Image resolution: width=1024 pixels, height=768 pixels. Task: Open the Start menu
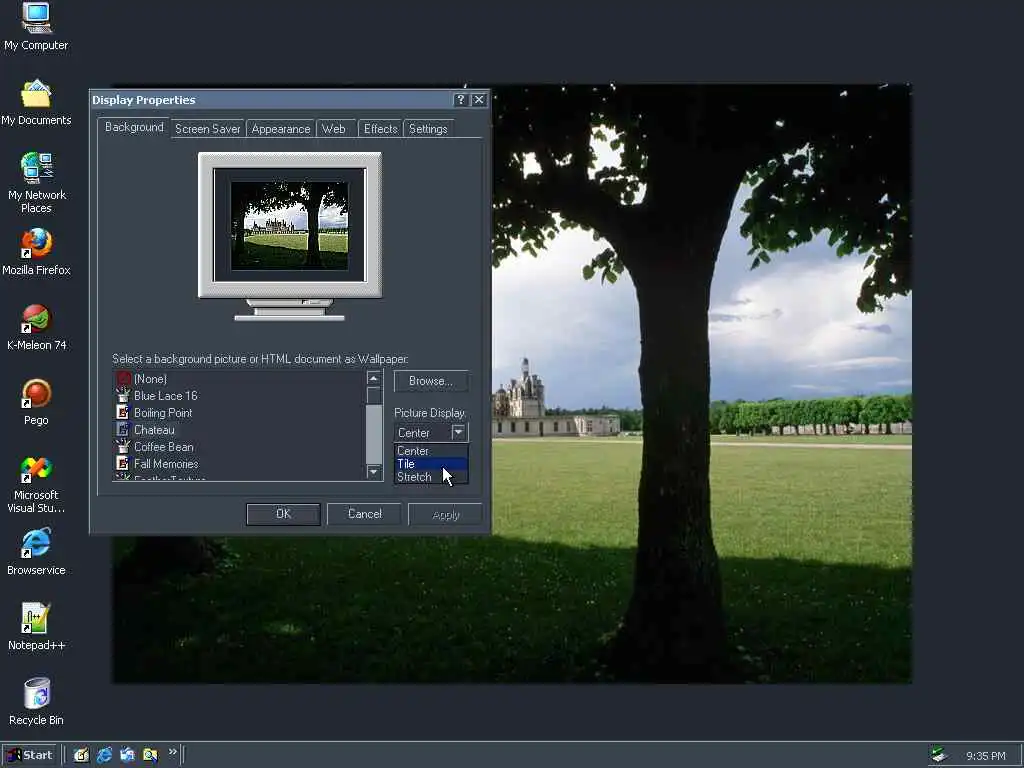coord(30,755)
